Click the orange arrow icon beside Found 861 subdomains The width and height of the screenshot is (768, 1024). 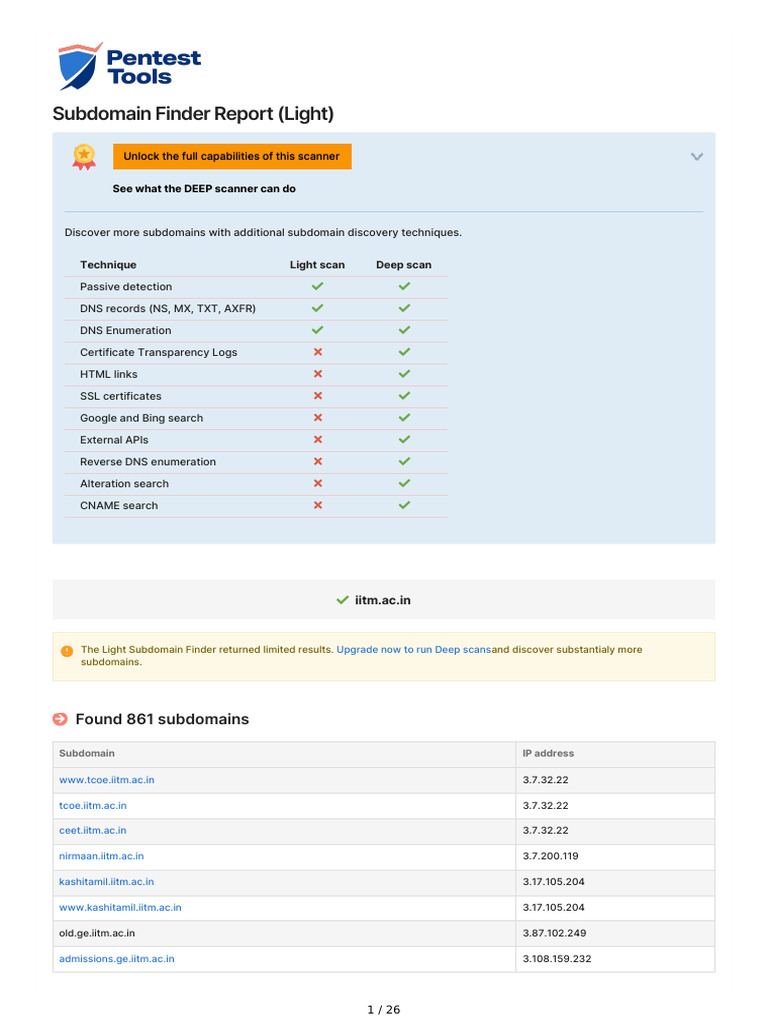61,719
